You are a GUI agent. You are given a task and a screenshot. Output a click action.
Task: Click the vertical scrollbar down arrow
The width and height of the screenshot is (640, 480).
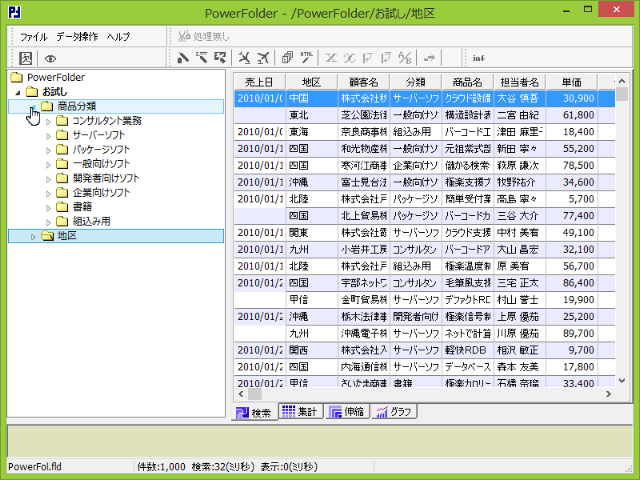(x=622, y=381)
